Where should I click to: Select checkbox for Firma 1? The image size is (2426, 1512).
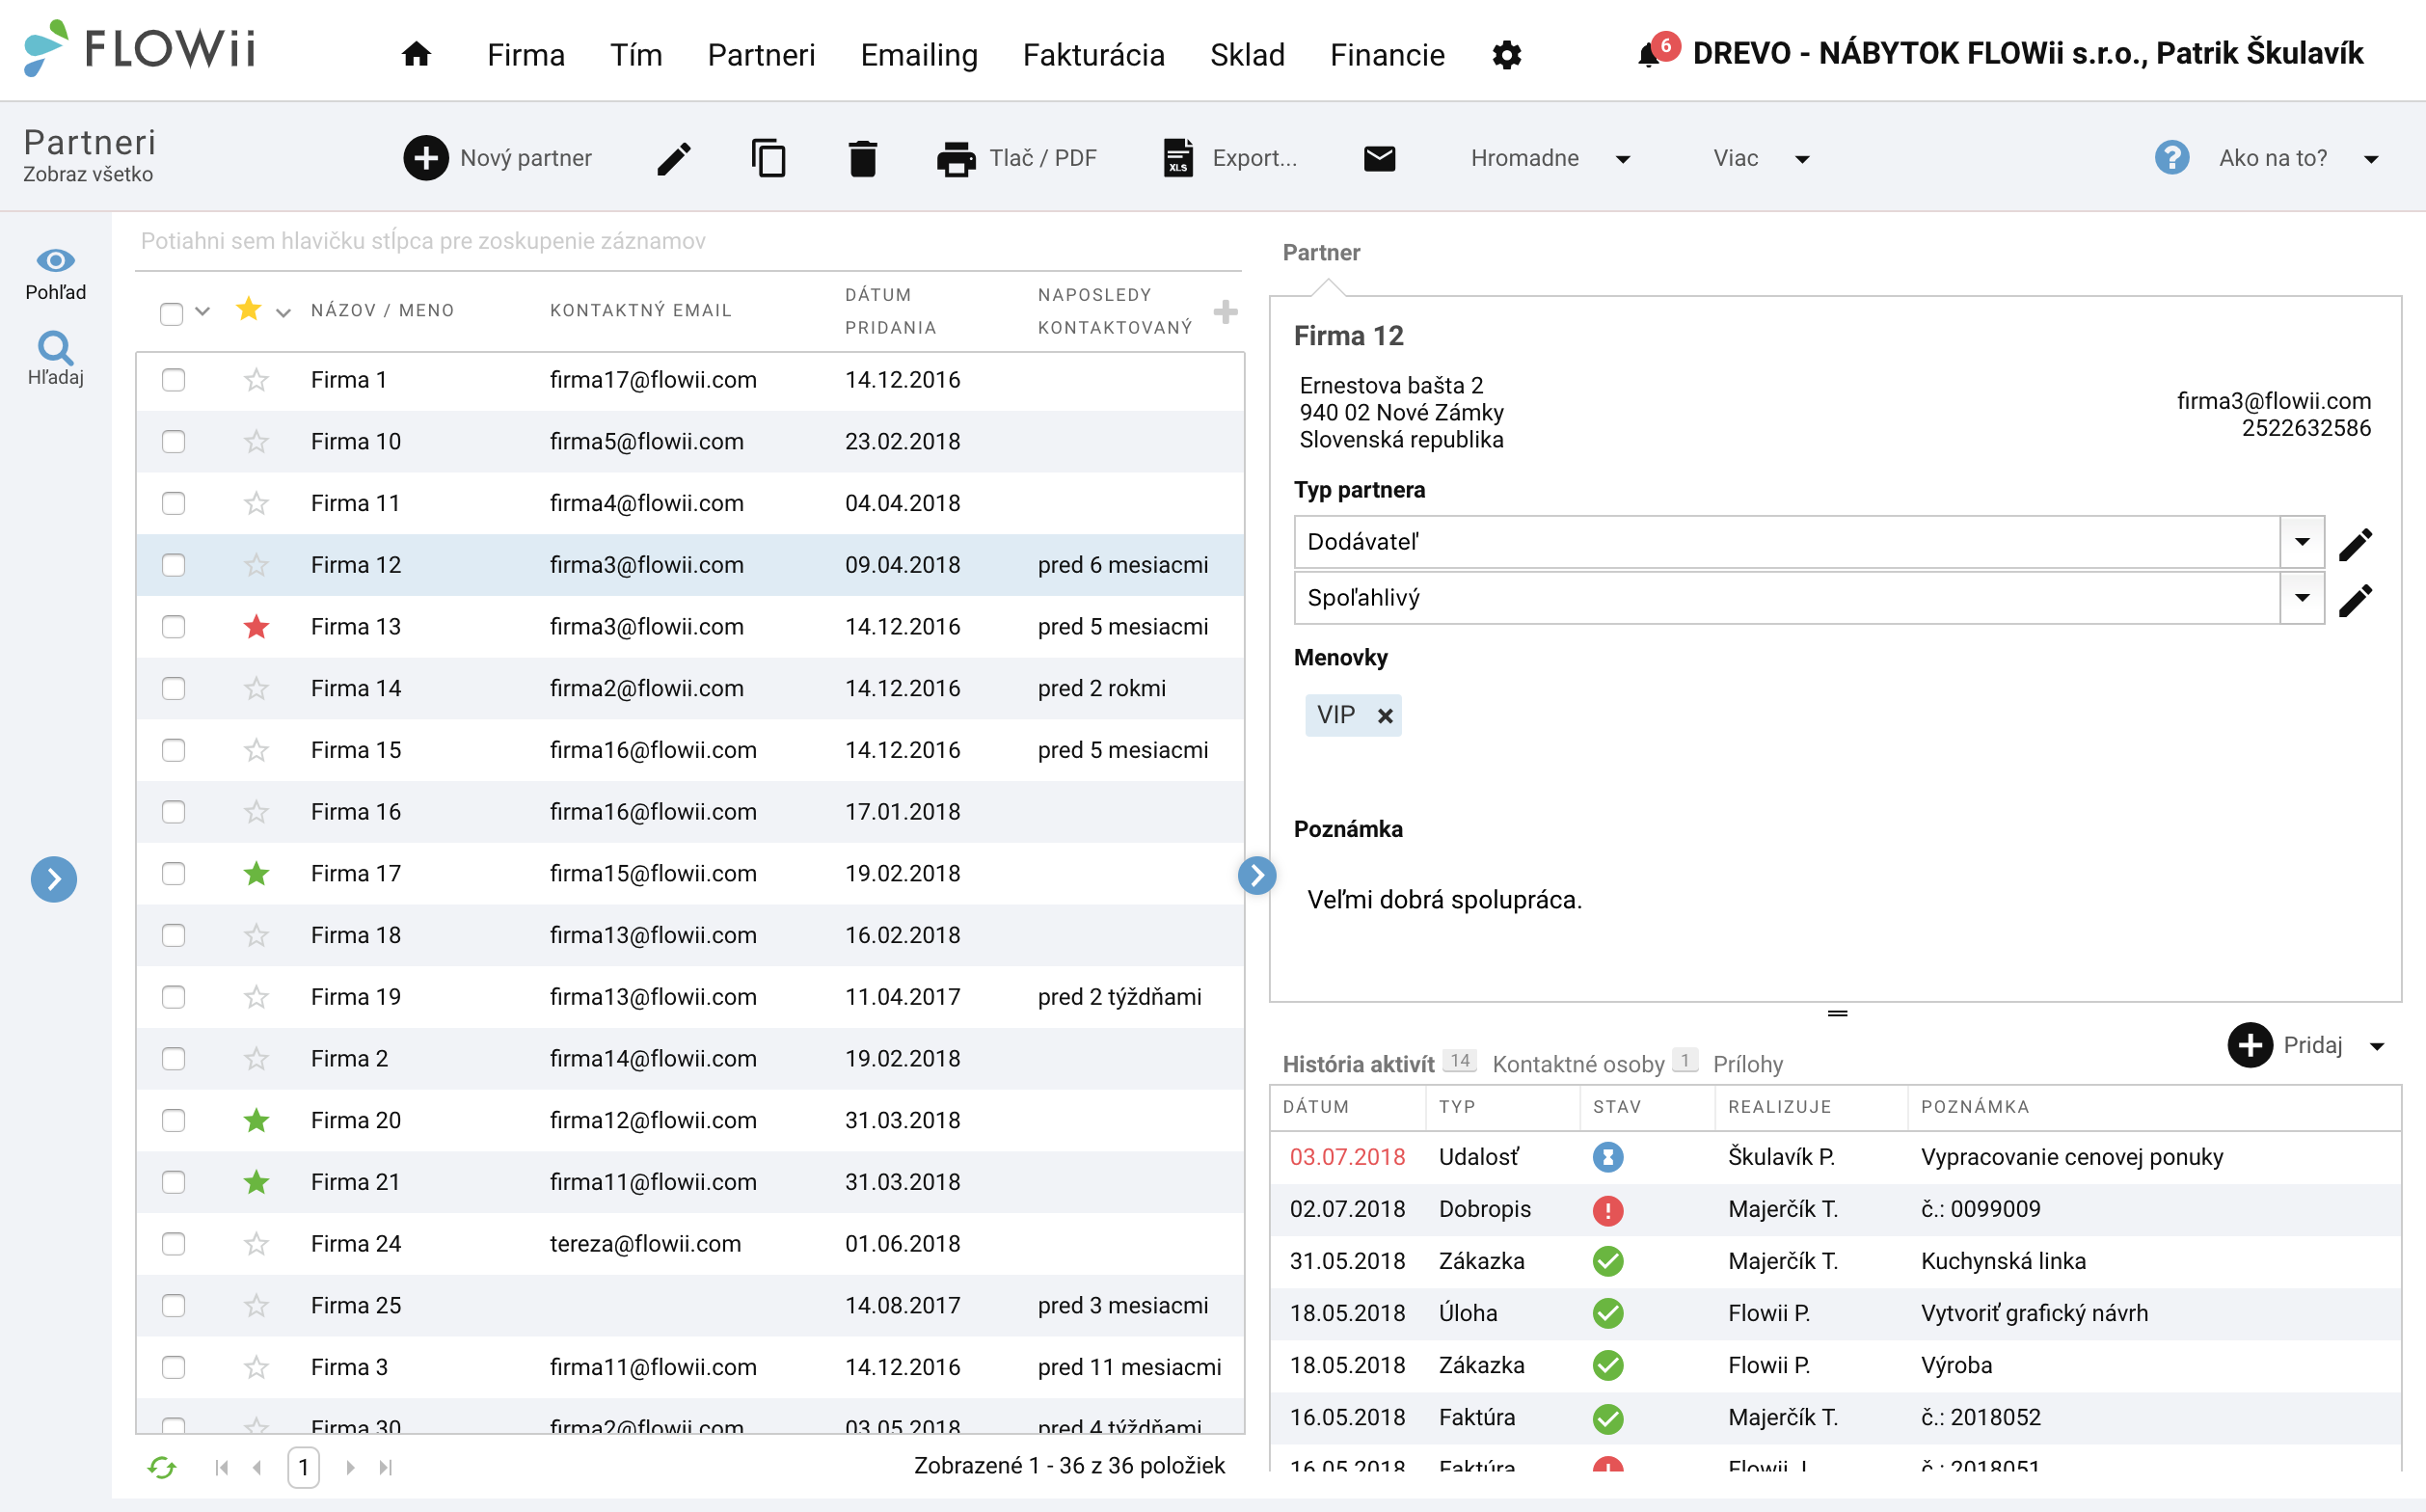173,380
